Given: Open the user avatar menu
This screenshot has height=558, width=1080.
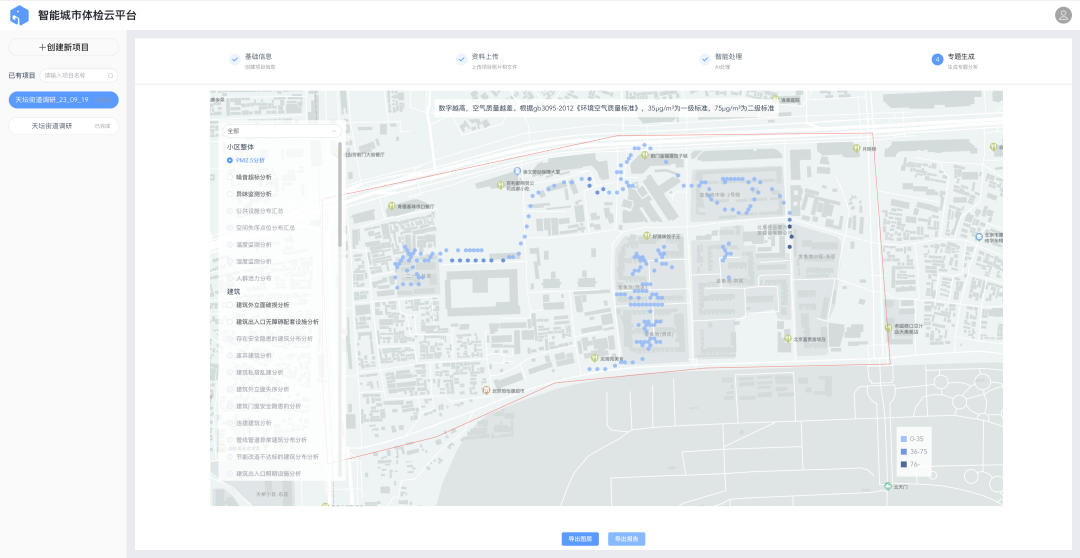Looking at the screenshot, I should click(1063, 15).
